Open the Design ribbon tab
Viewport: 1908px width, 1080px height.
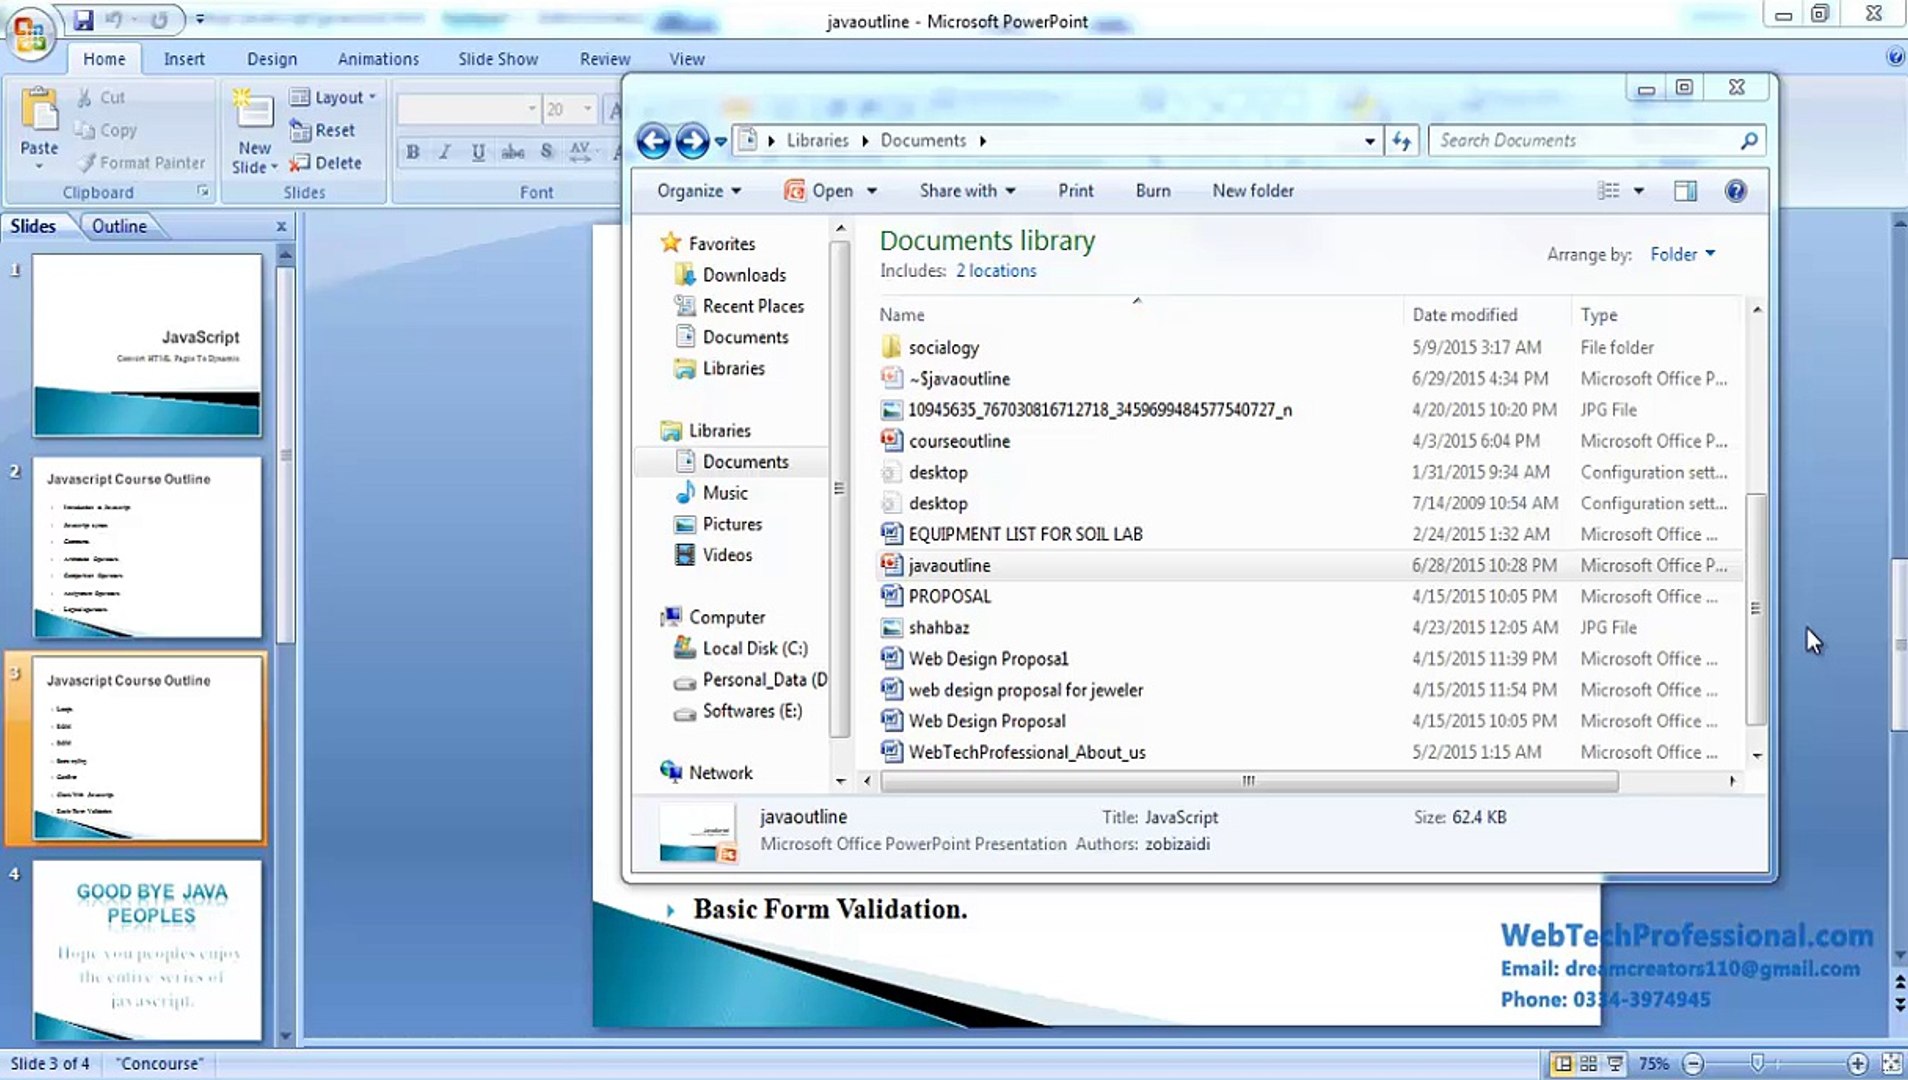click(x=272, y=59)
